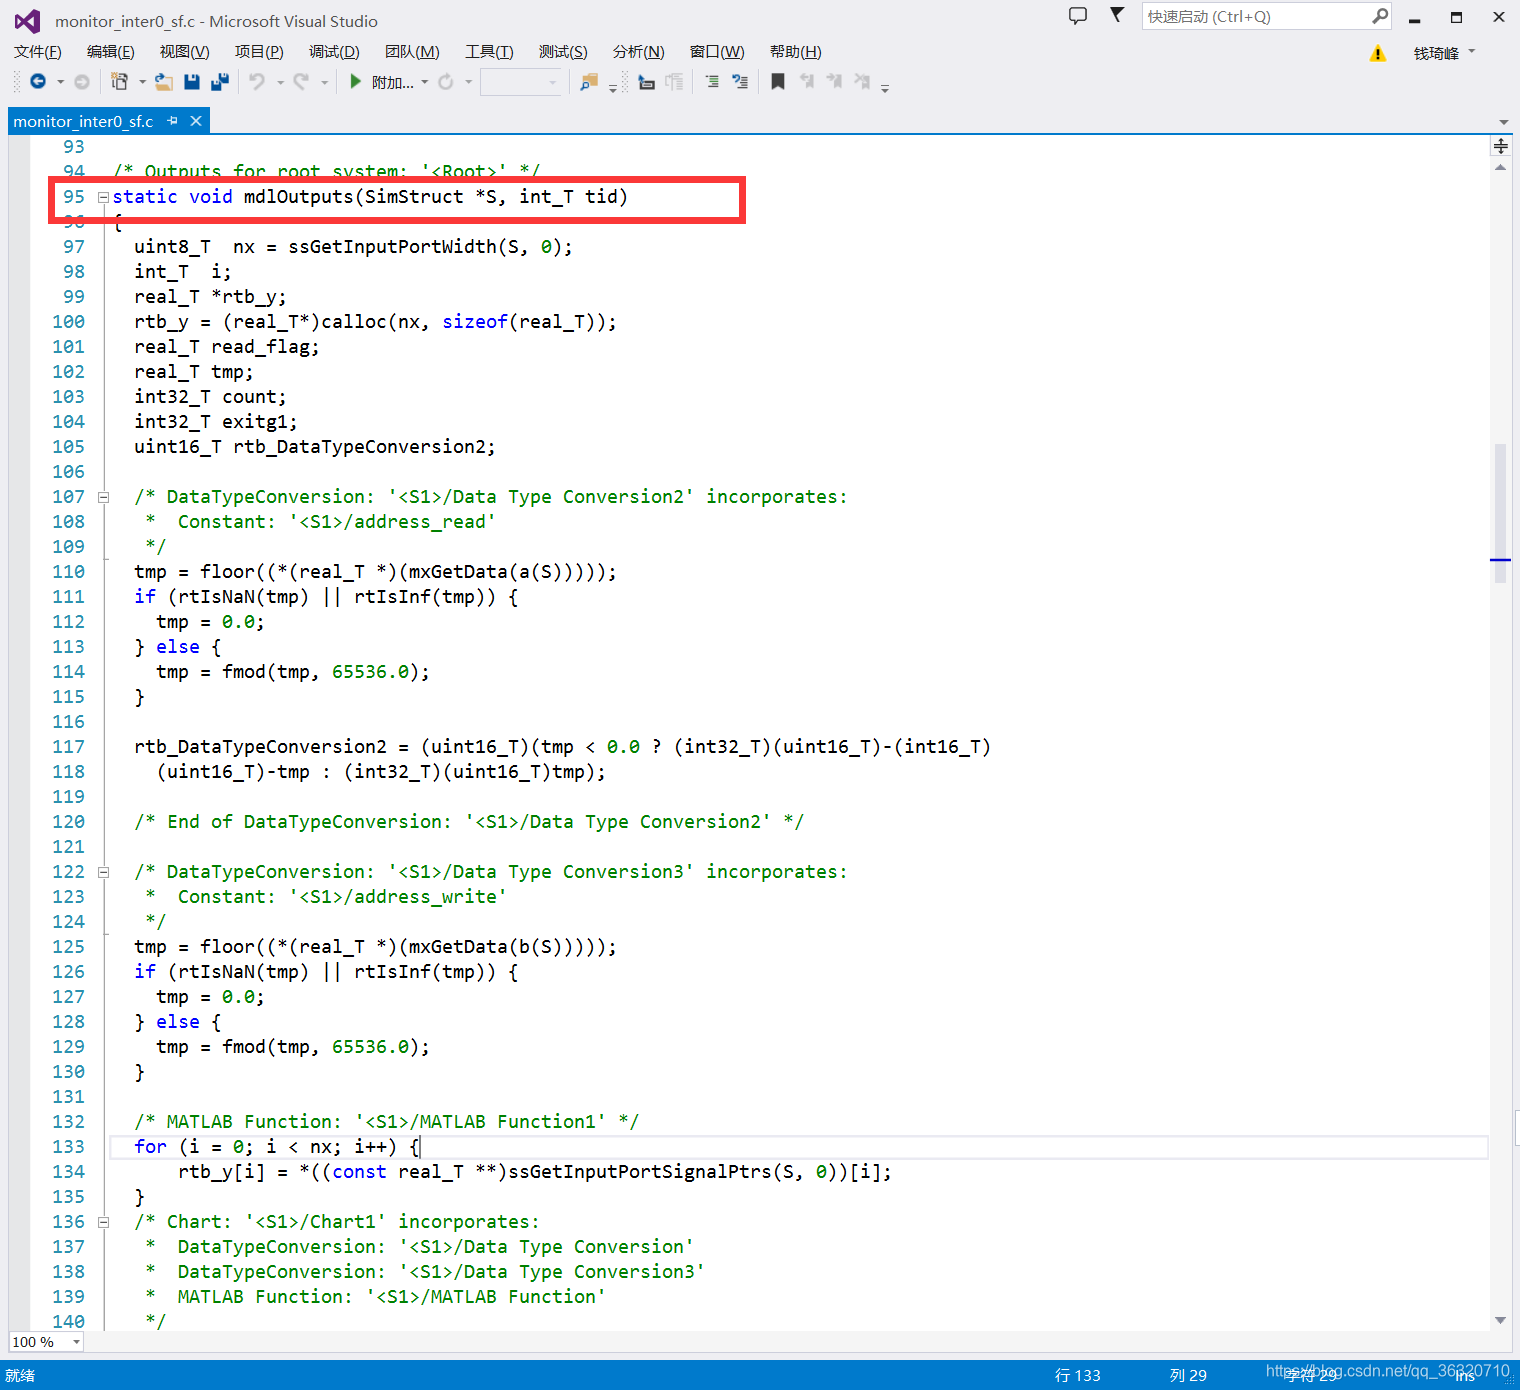Viewport: 1520px width, 1390px height.
Task: Open the Navigate Backward history dropdown
Action: tap(60, 82)
